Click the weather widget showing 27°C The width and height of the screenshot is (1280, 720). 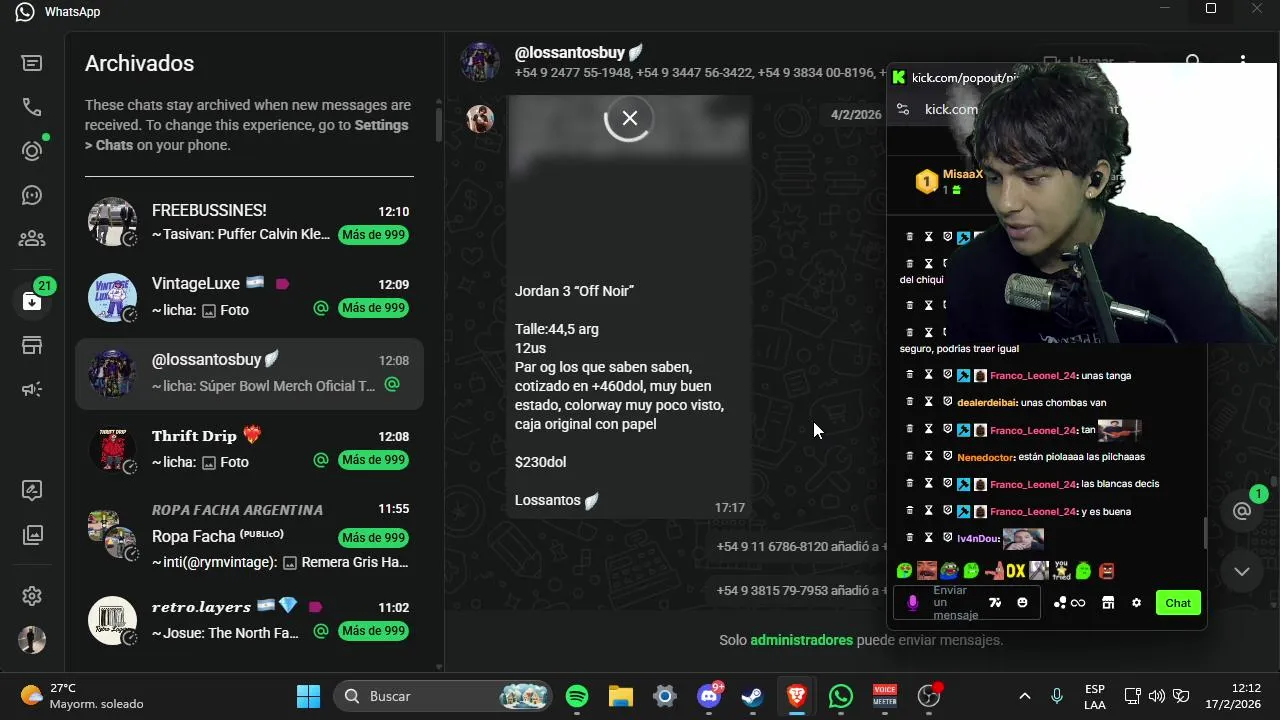tap(82, 696)
